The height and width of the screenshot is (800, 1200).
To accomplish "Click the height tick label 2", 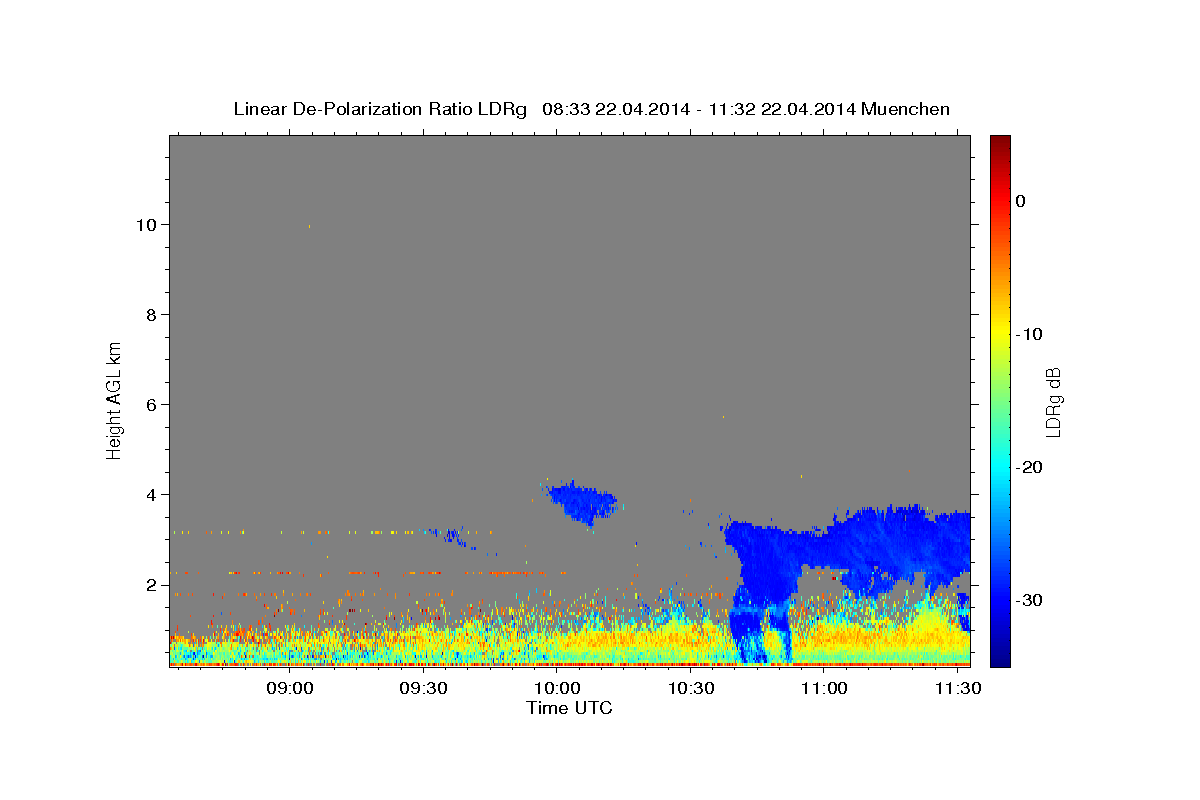I will pyautogui.click(x=153, y=585).
